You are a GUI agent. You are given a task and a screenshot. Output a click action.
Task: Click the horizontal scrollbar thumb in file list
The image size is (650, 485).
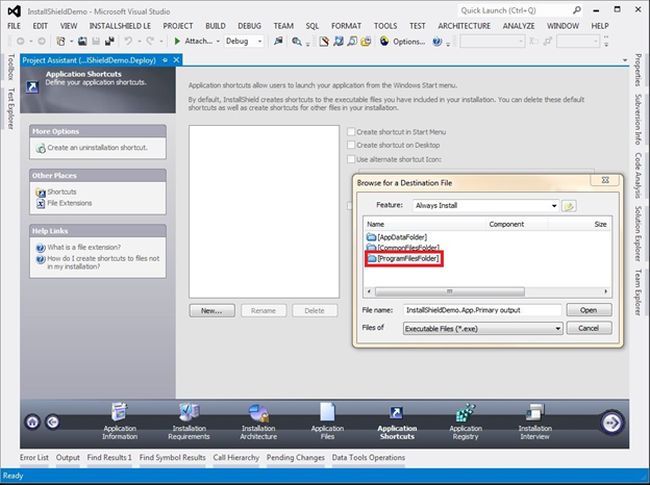click(449, 291)
